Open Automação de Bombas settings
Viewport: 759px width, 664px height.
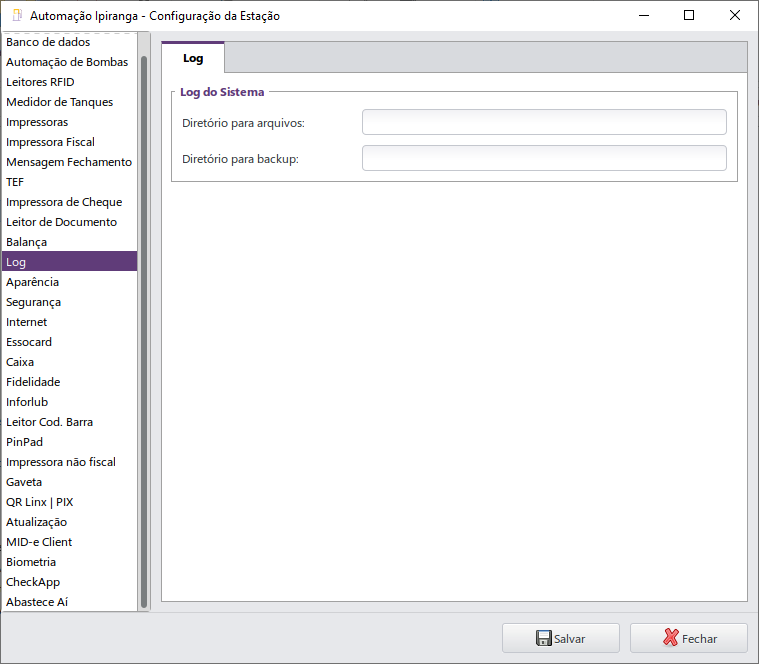70,62
